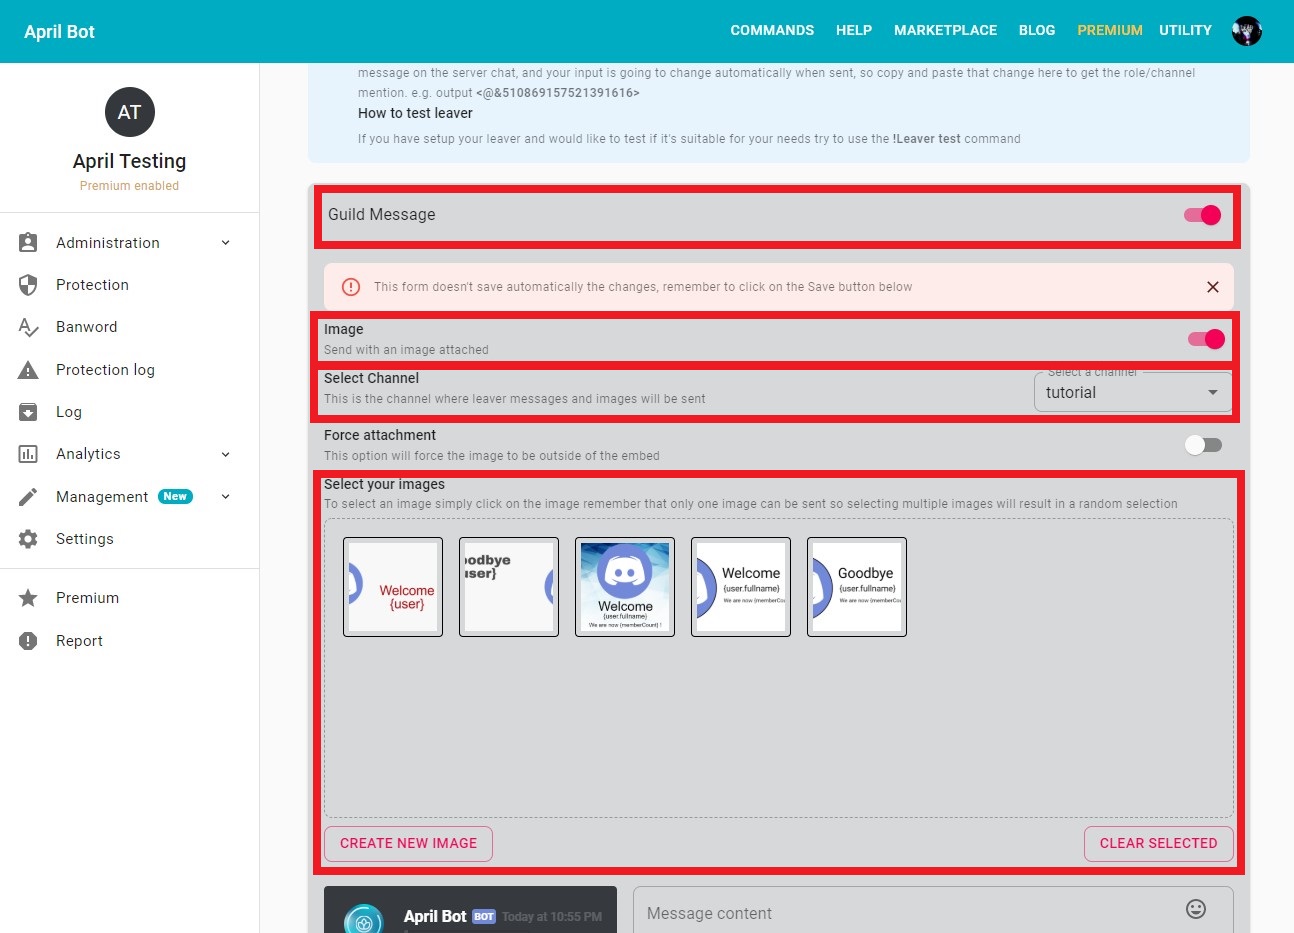
Task: Click the alert warning circle icon
Action: click(x=351, y=287)
